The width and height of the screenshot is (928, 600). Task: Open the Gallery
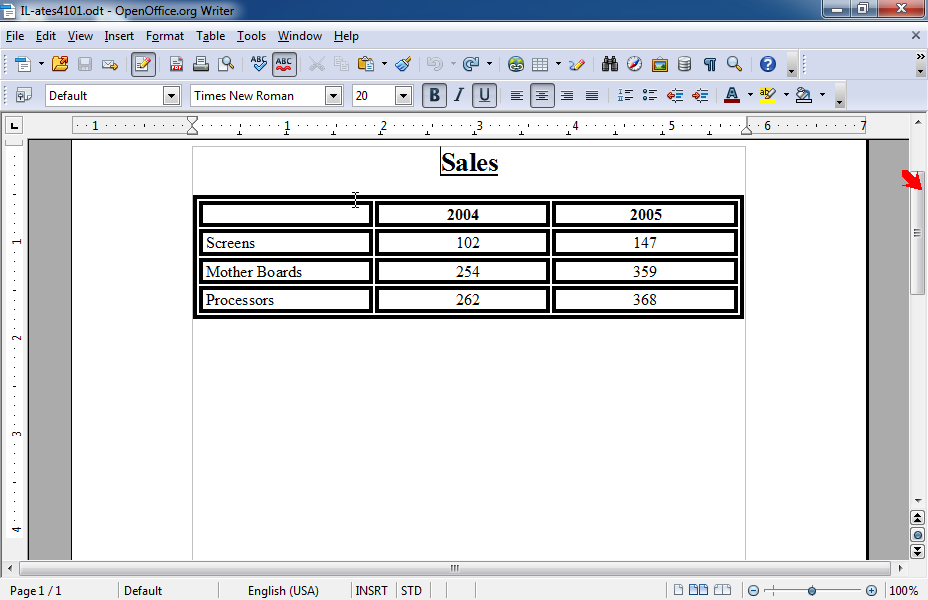(659, 63)
